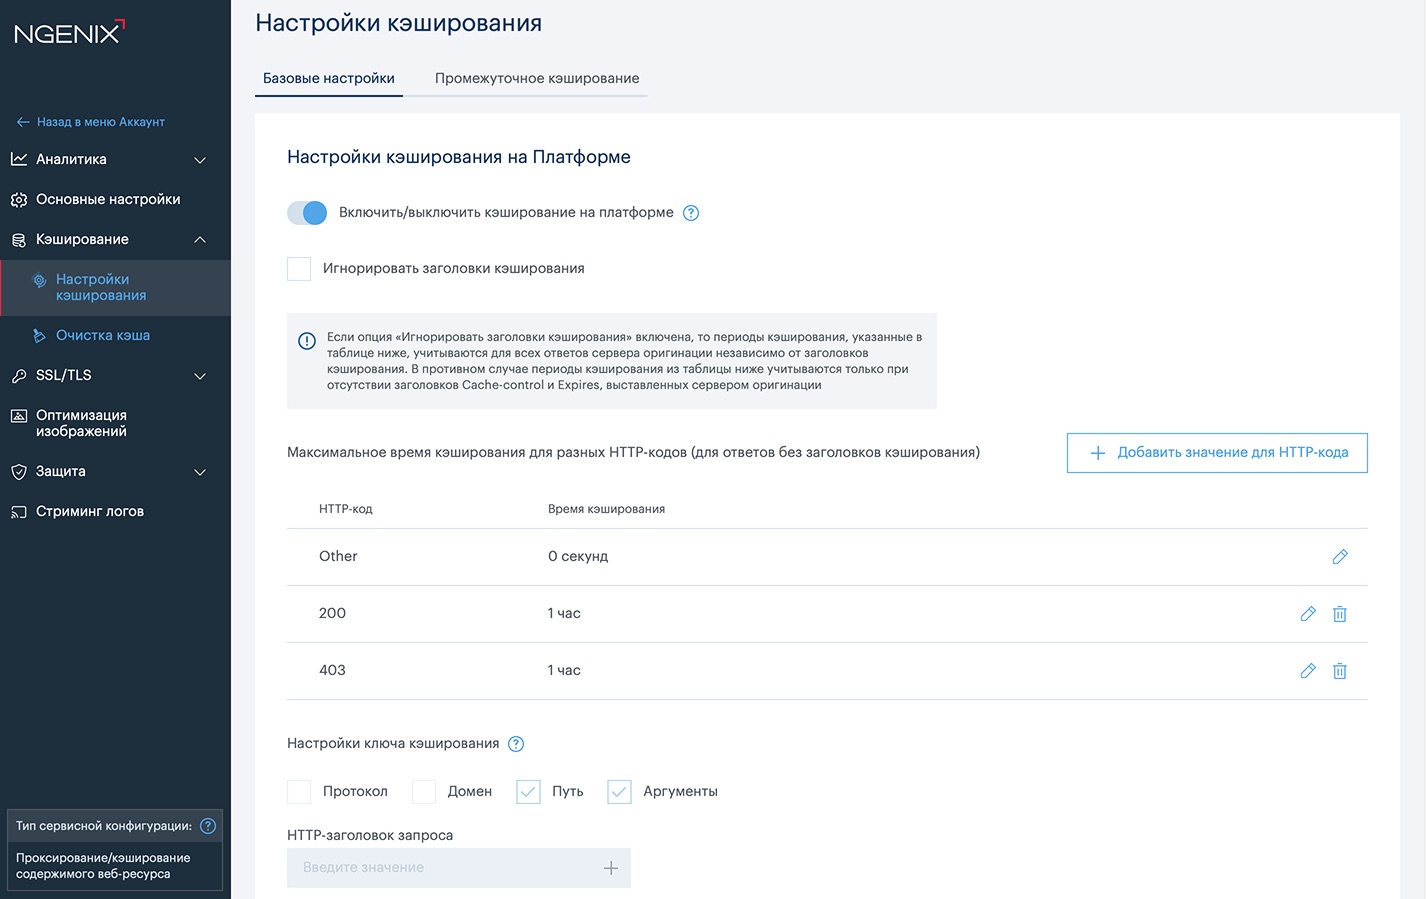This screenshot has height=899, width=1426.
Task: Click the service configuration type help icon
Action: coord(208,826)
